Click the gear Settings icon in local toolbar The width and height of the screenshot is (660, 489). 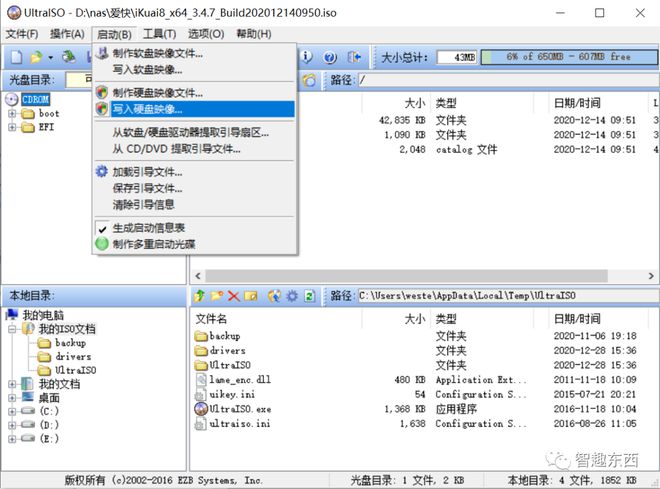point(292,296)
